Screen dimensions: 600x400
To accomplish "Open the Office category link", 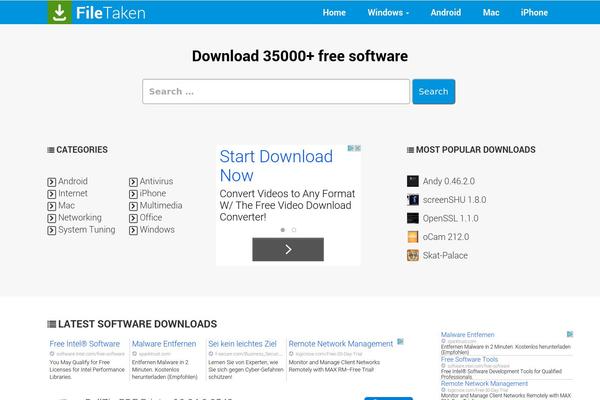I will coord(151,217).
